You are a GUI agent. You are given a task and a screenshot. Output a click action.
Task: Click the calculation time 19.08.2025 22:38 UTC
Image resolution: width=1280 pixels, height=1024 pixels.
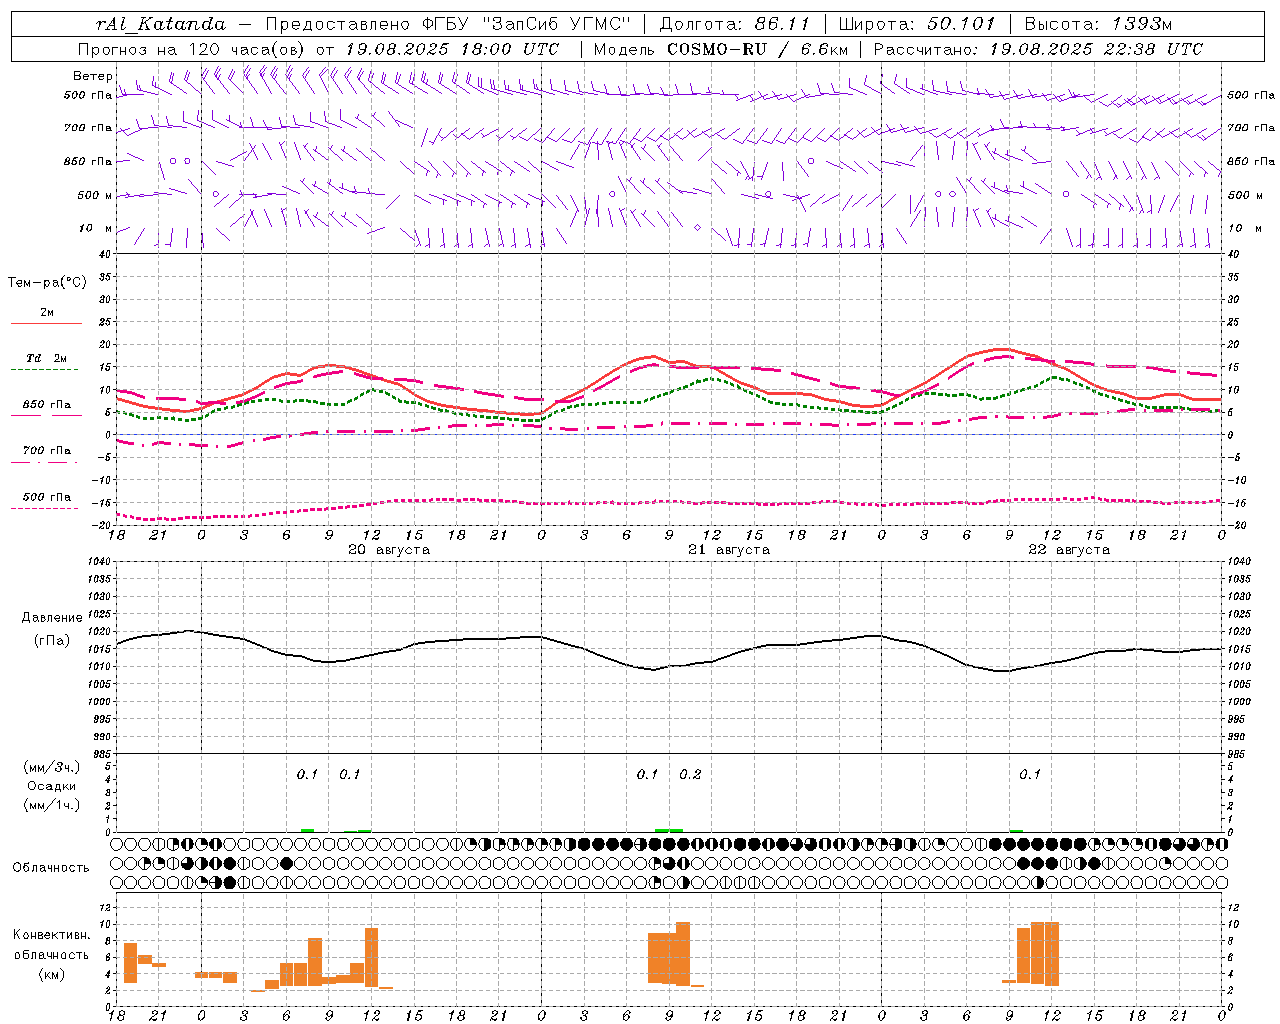click(1096, 49)
